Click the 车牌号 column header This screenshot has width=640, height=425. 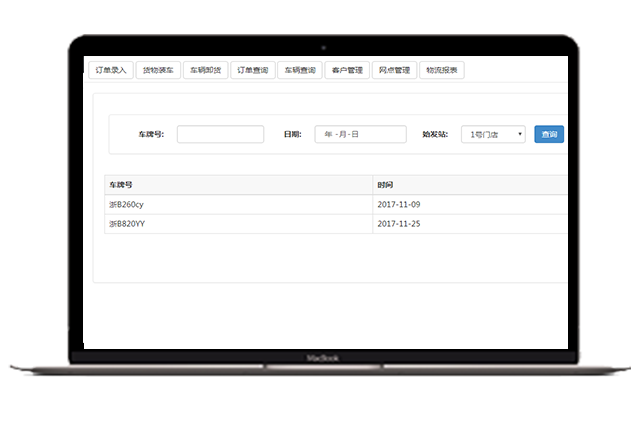pos(120,185)
